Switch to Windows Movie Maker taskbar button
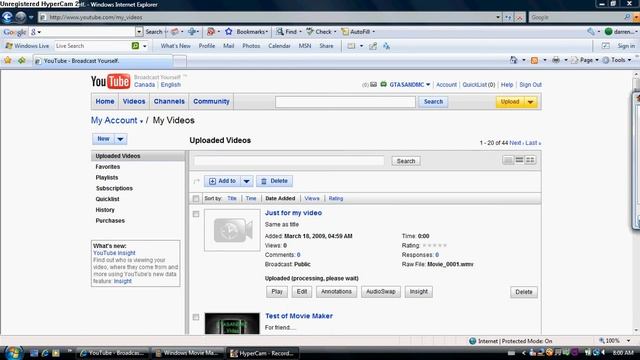Image resolution: width=640 pixels, height=360 pixels. 188,353
